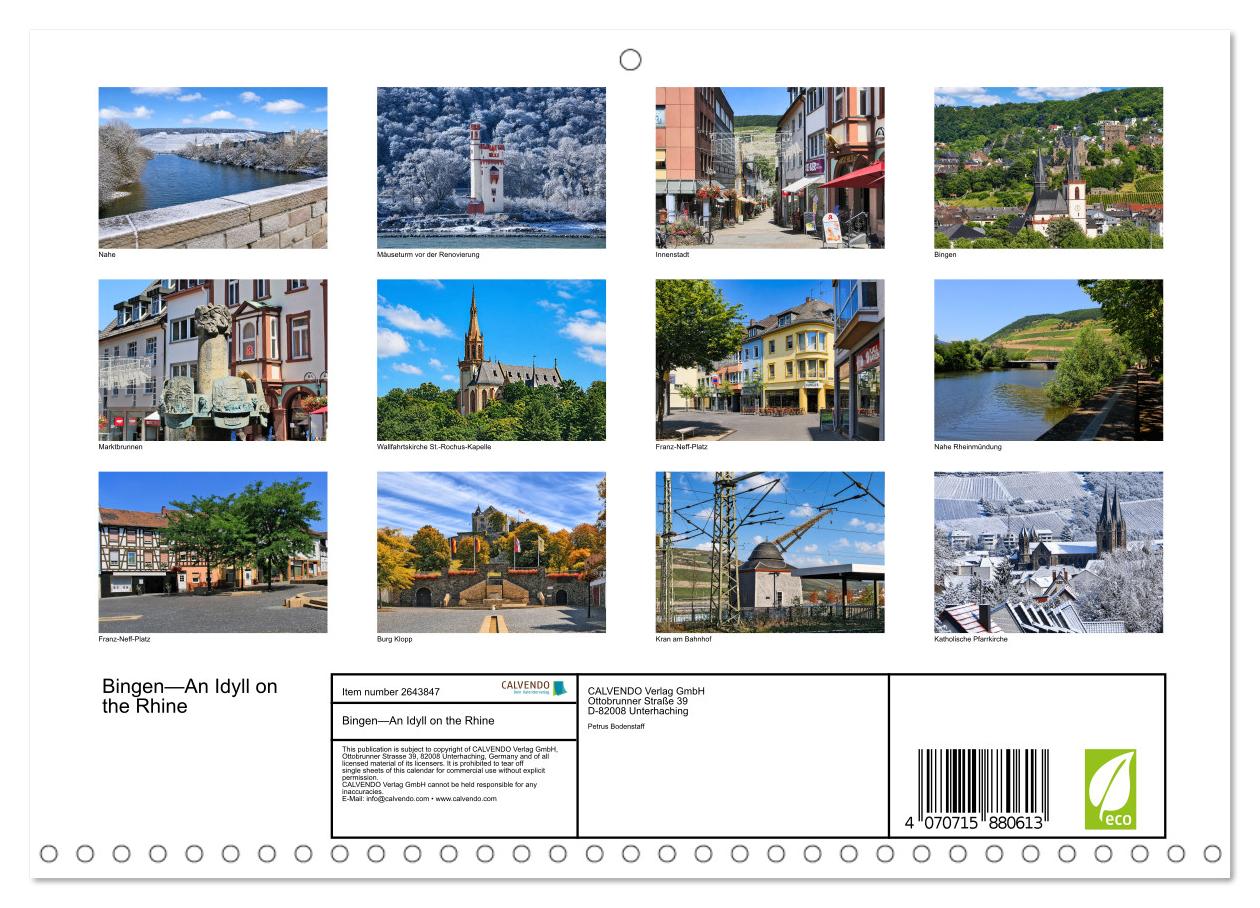
Task: Click the address line "D-82008 Unterhaching"
Action: [x=638, y=711]
